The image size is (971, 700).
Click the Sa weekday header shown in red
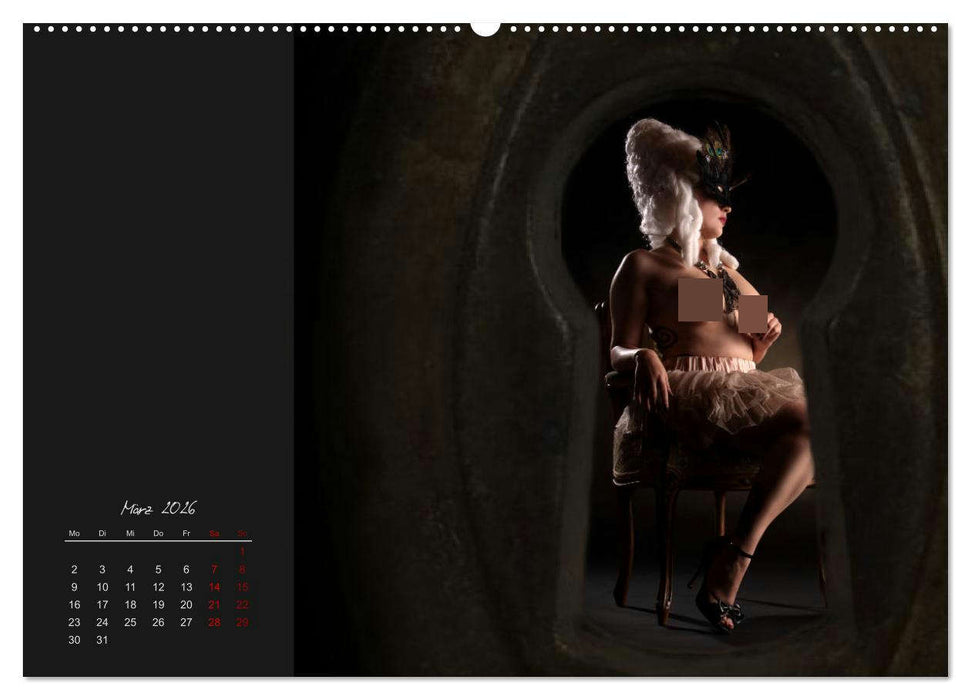point(215,533)
